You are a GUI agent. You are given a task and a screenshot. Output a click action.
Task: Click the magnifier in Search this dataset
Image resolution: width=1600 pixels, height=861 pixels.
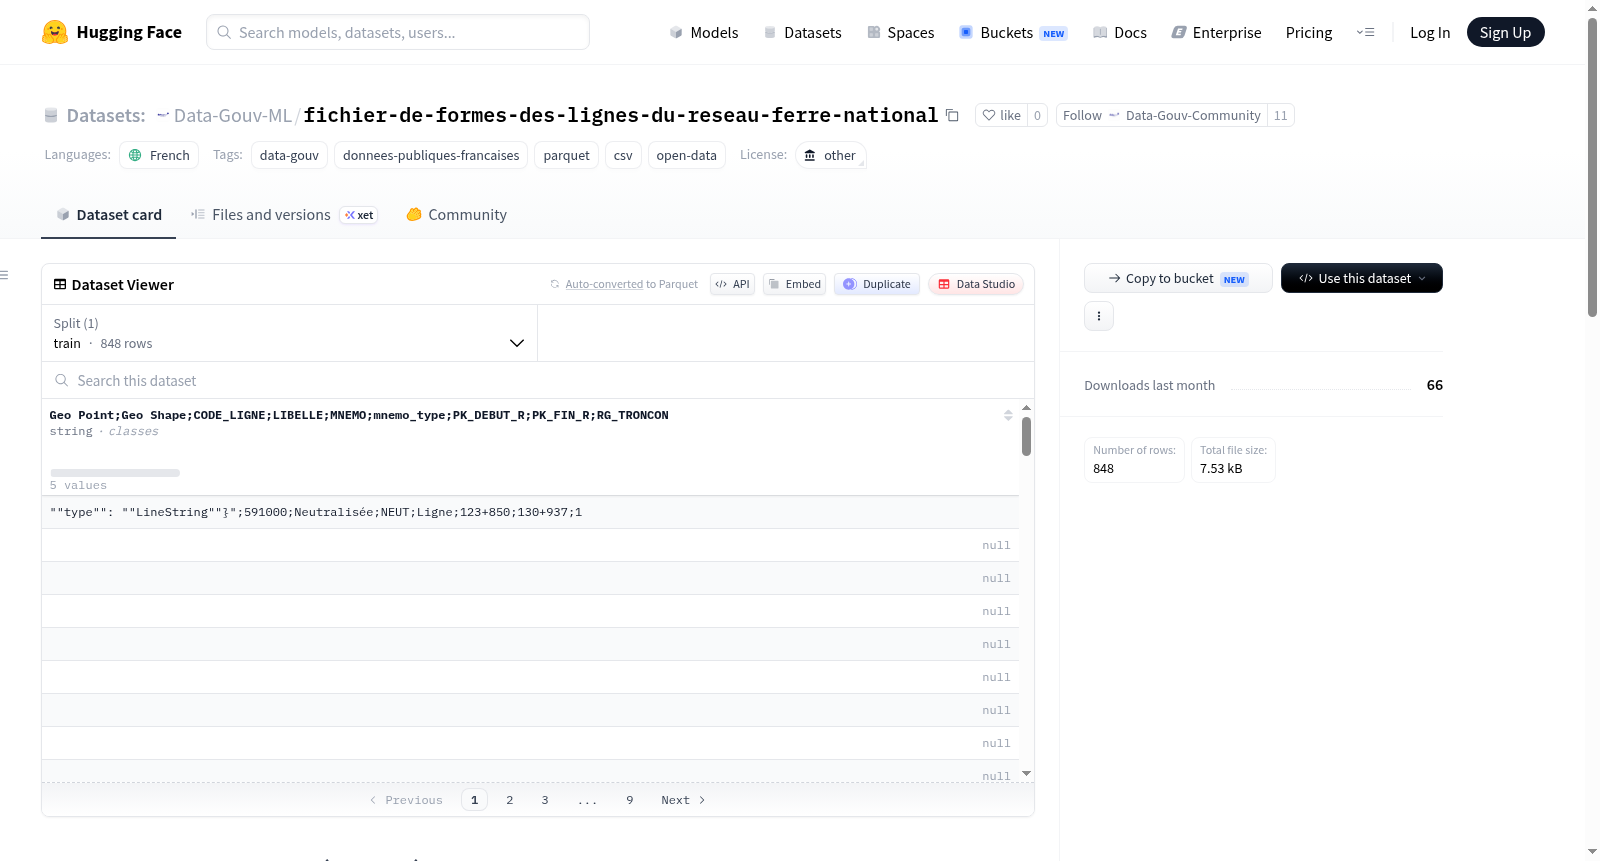62,380
